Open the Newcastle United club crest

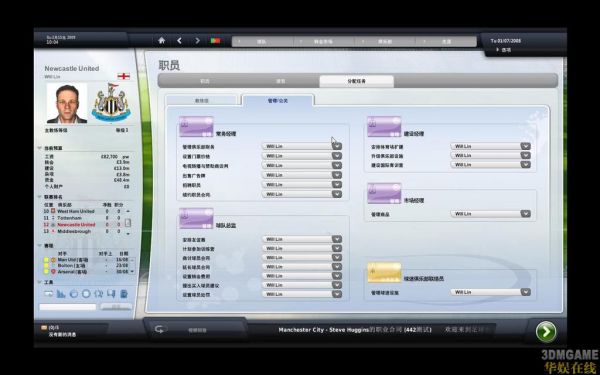coord(111,103)
